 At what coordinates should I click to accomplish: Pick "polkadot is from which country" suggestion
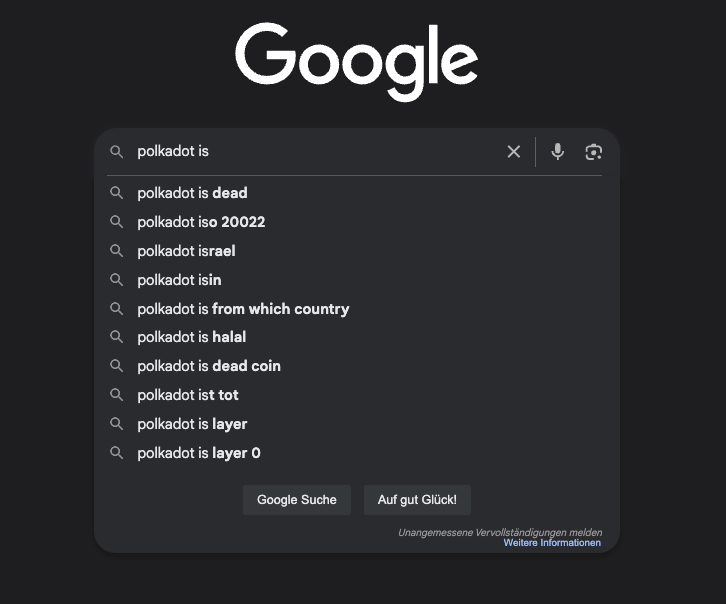[243, 309]
